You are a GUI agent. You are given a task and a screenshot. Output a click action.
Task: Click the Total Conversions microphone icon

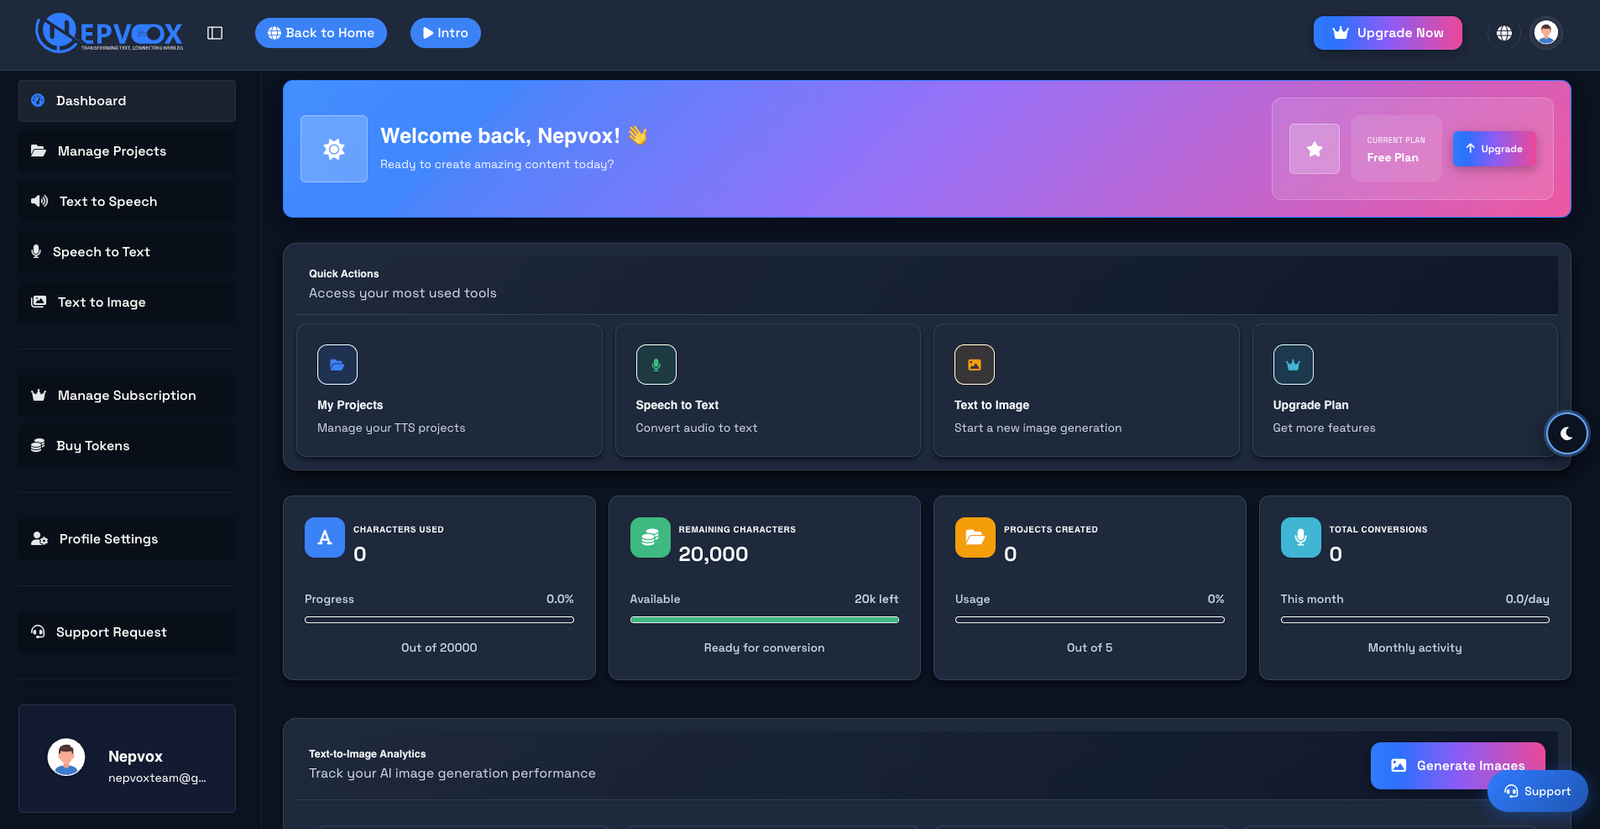coord(1300,538)
